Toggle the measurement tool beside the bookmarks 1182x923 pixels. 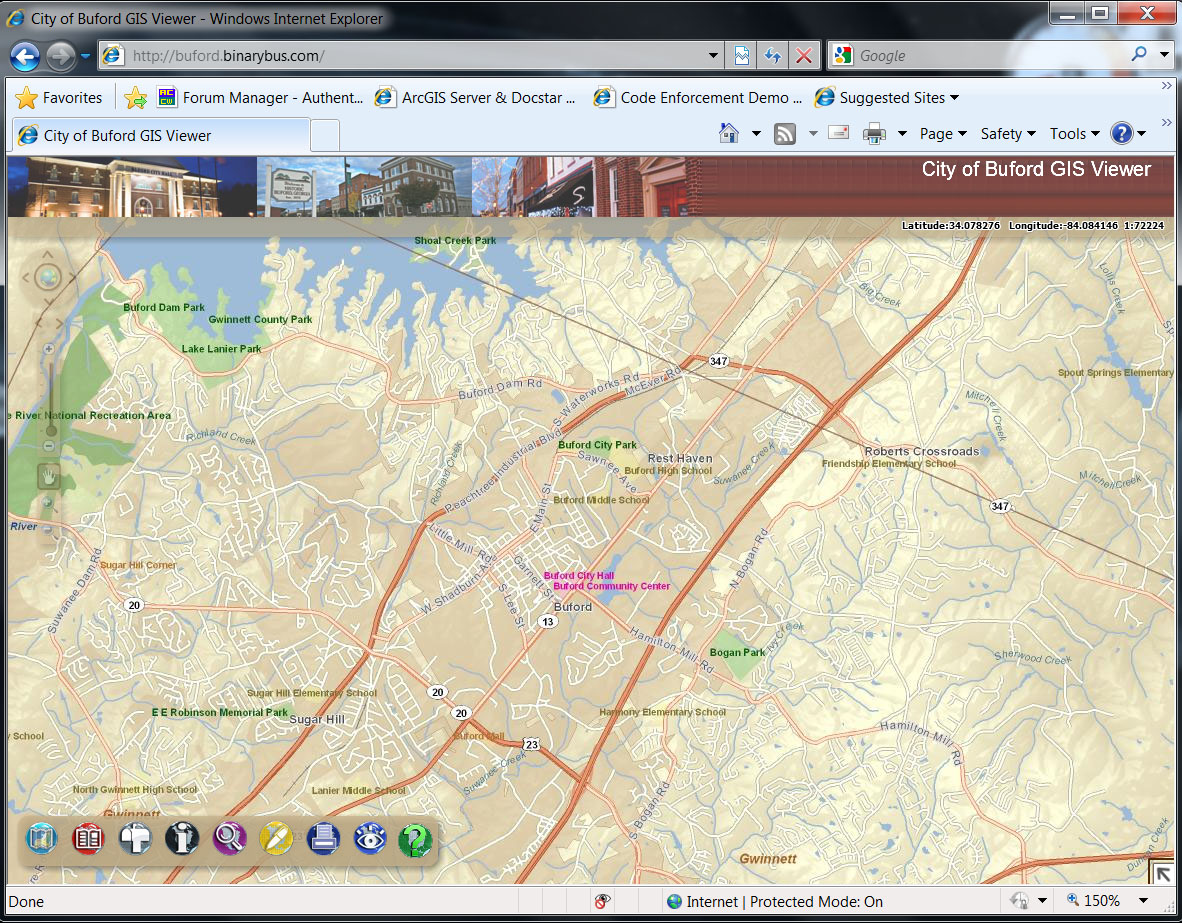(135, 840)
